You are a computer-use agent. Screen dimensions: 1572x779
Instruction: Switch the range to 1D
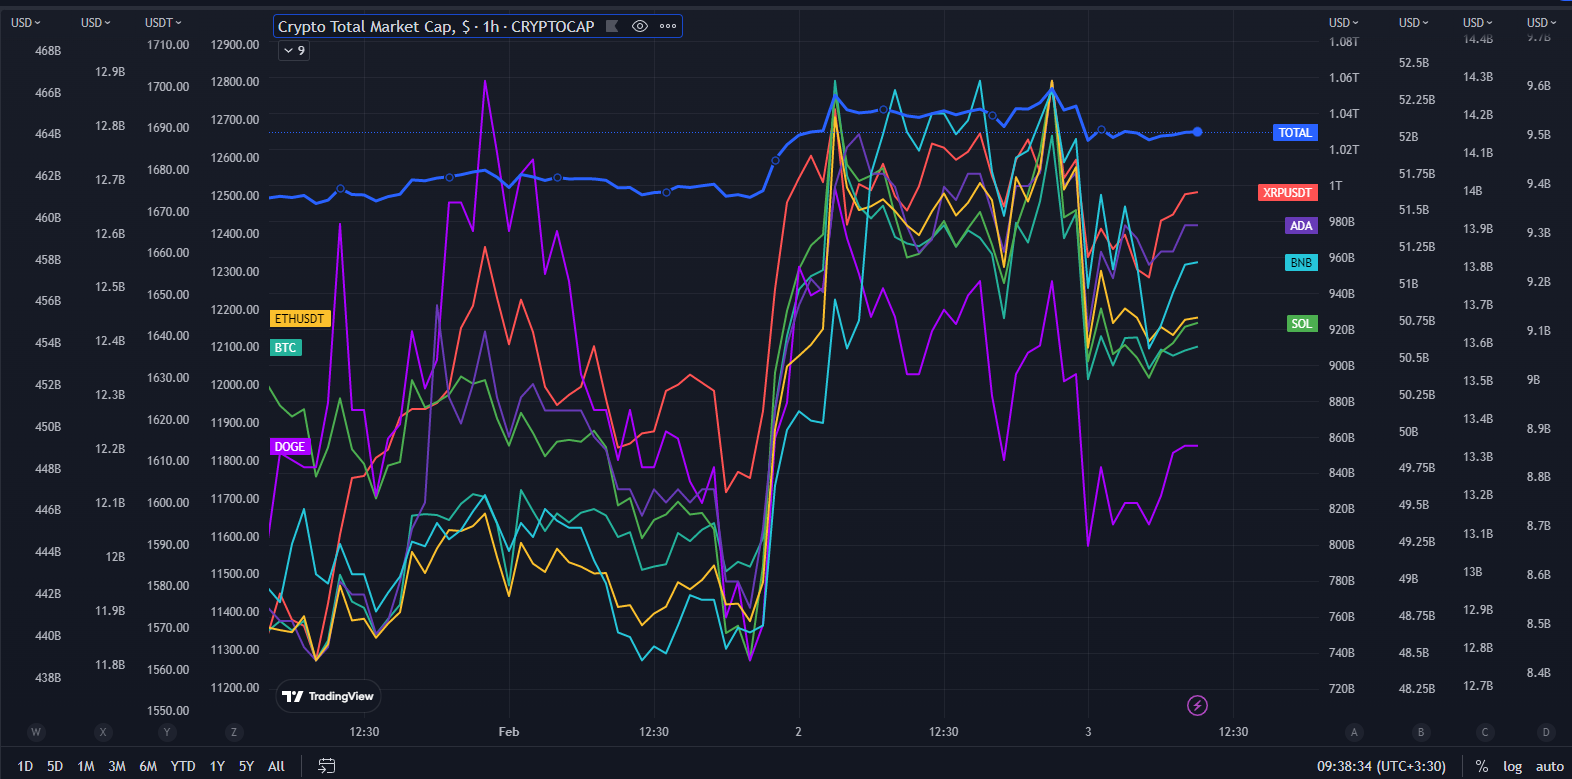(25, 766)
